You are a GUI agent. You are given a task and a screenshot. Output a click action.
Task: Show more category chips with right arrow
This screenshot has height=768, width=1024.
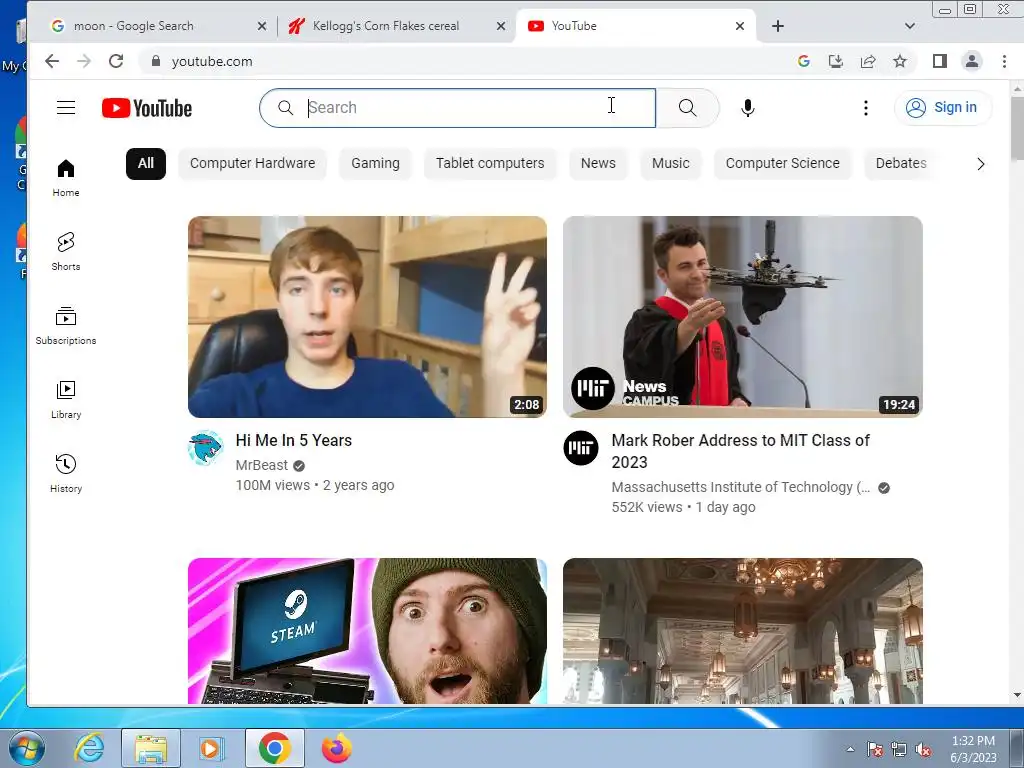coord(980,164)
